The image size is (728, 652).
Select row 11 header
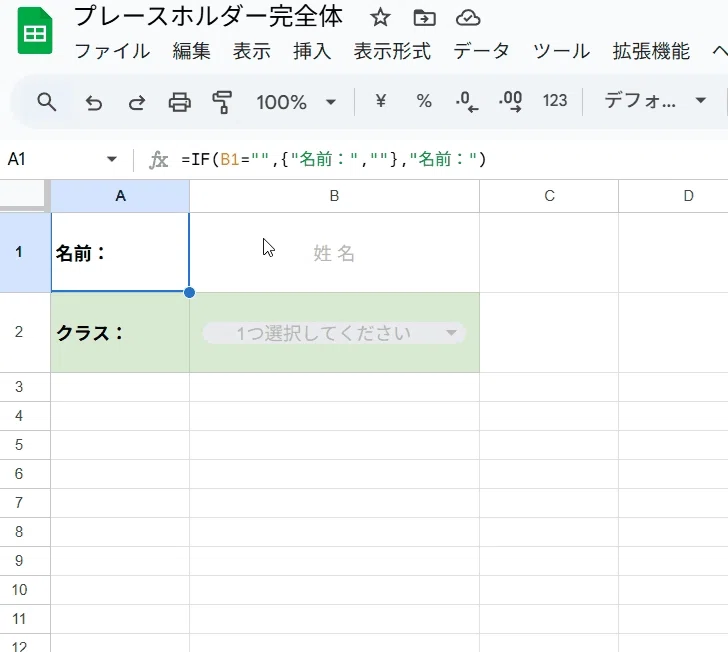pos(25,619)
